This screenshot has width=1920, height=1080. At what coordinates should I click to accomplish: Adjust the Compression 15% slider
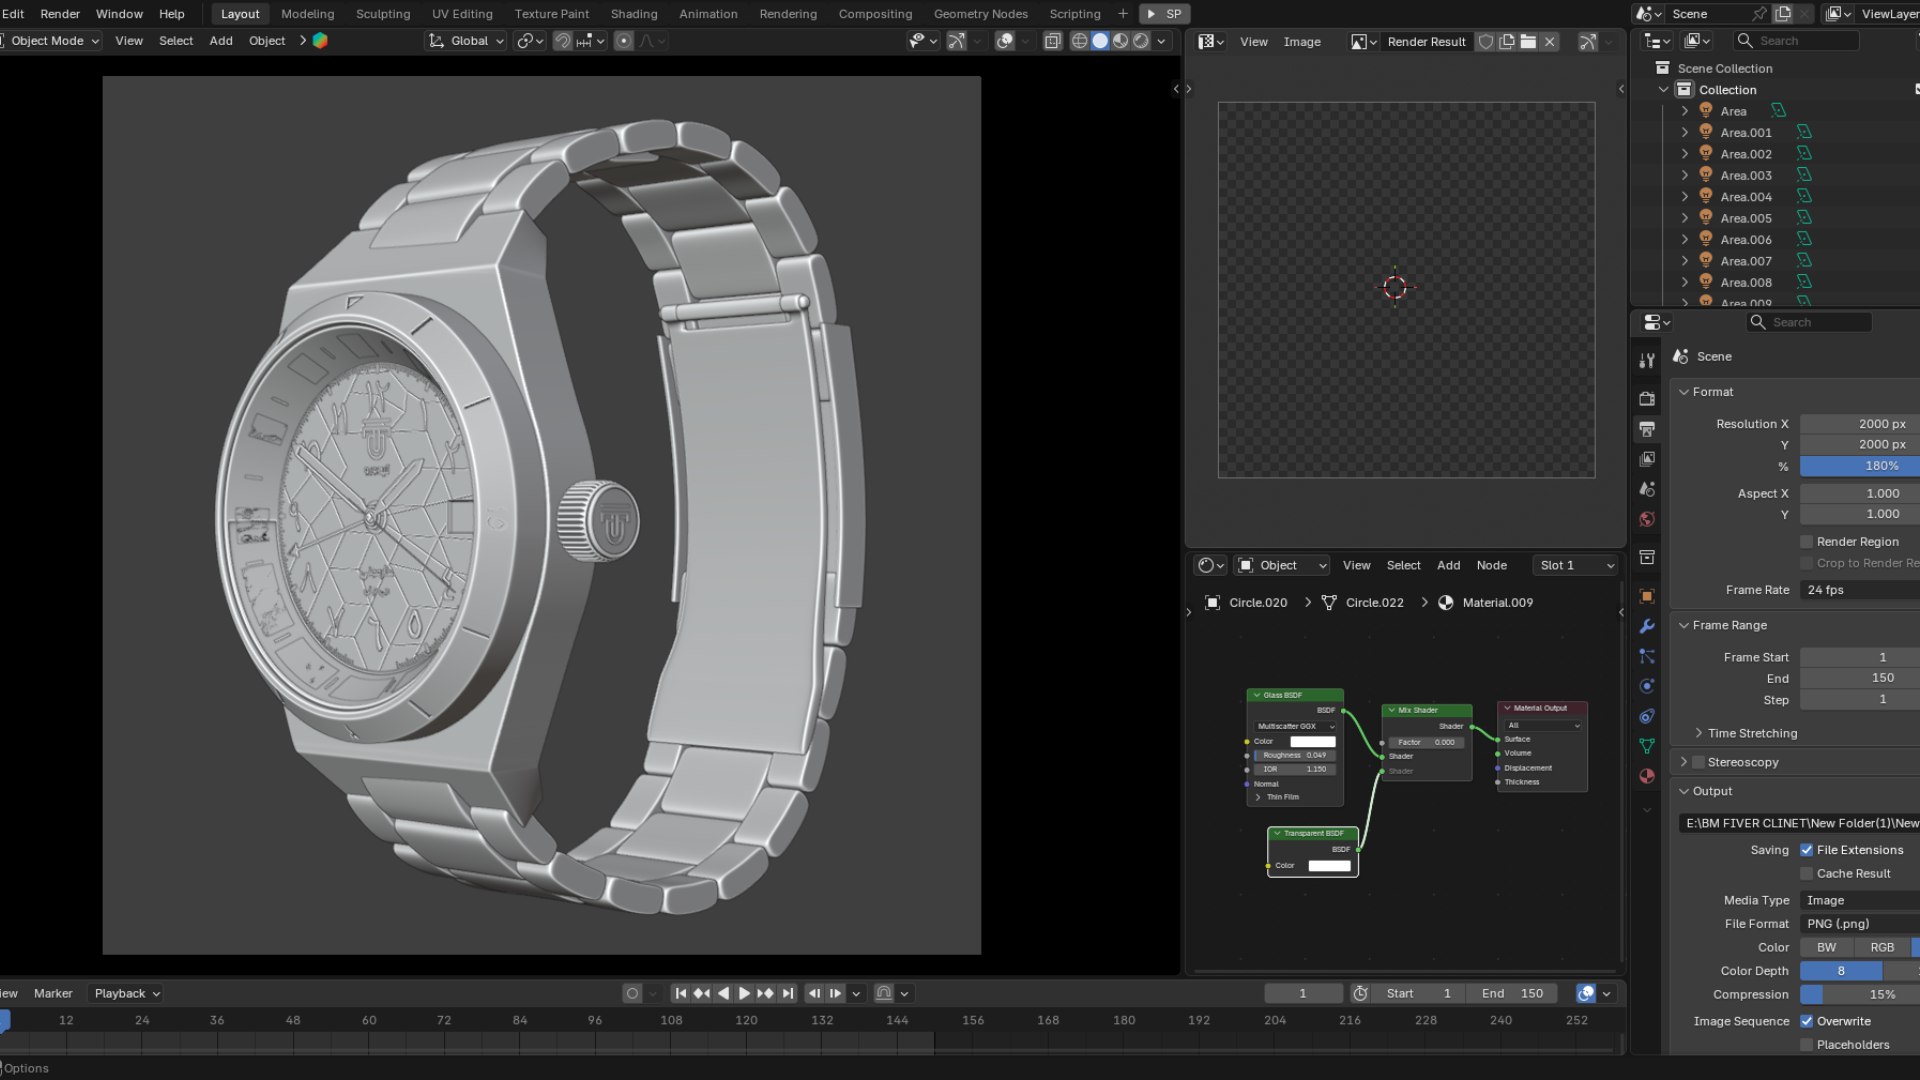[x=1860, y=995]
